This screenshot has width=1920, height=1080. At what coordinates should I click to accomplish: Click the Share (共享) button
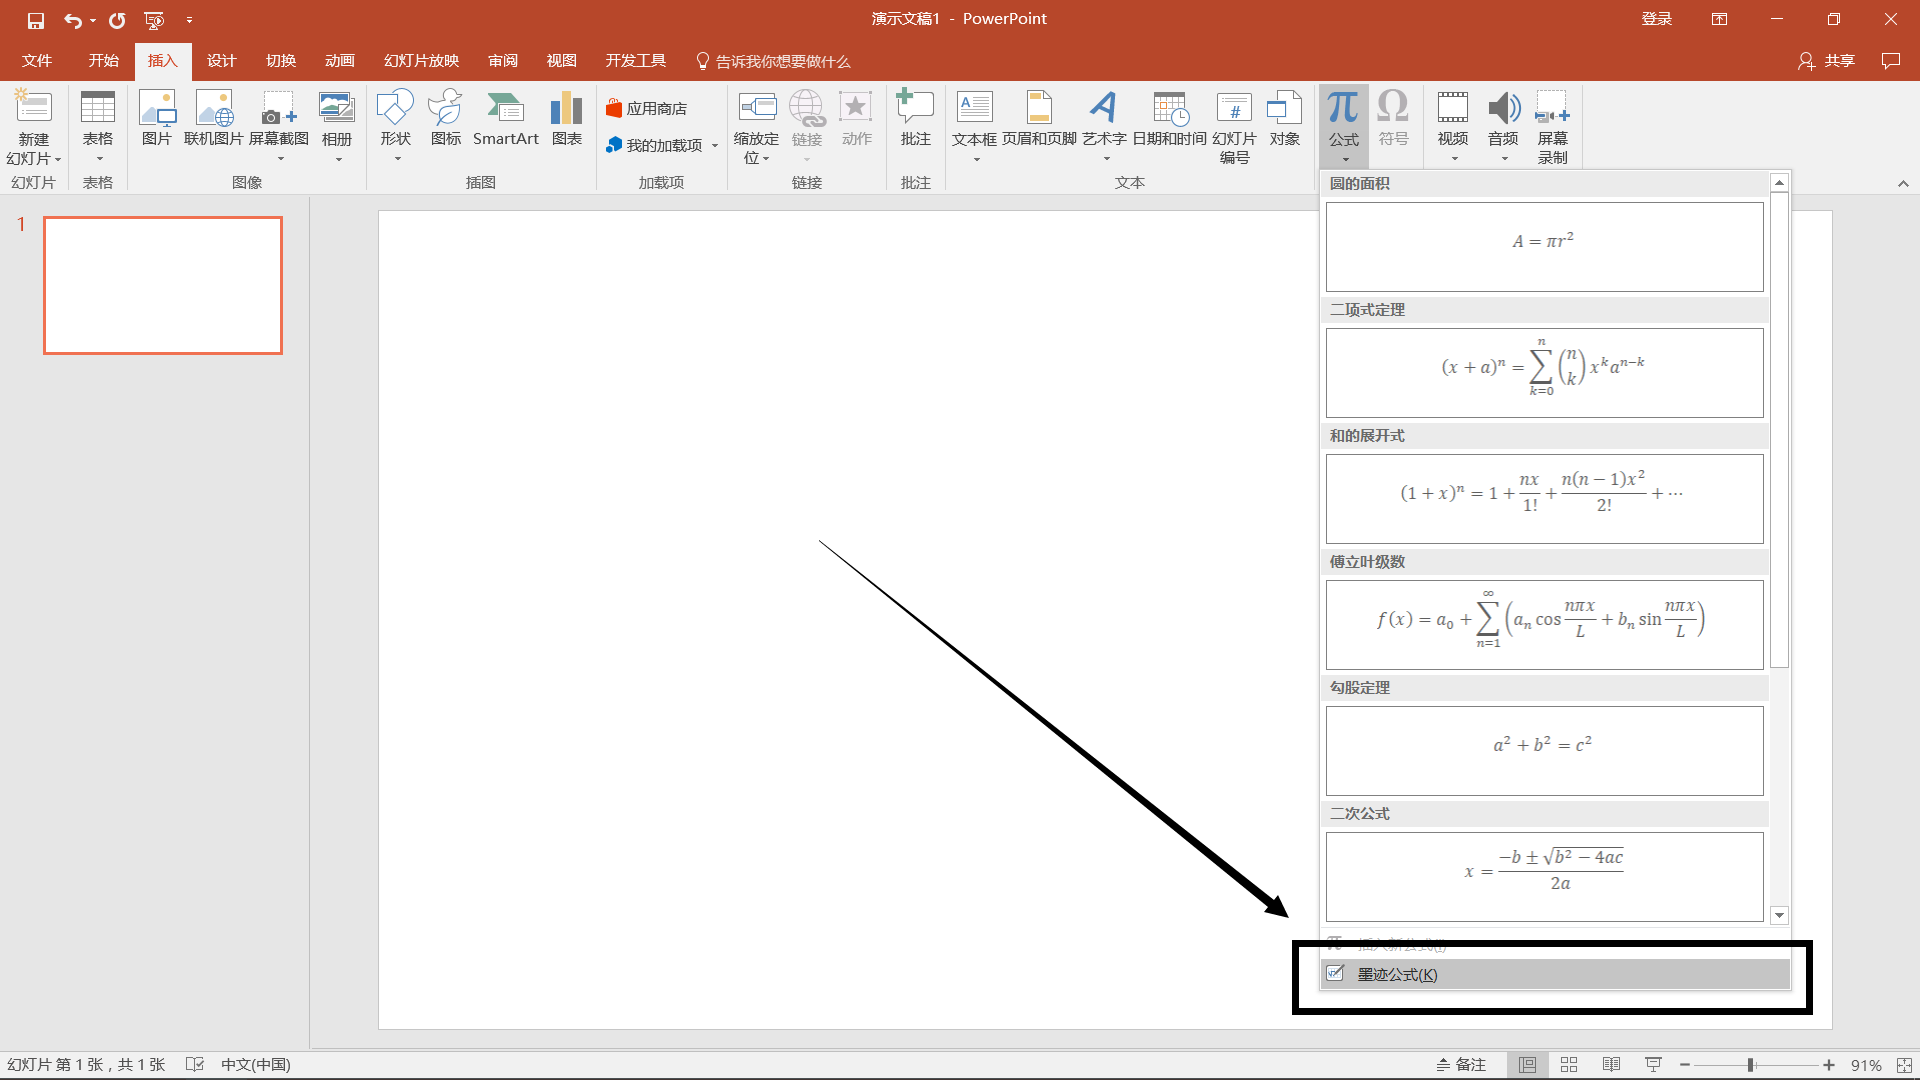[1826, 61]
